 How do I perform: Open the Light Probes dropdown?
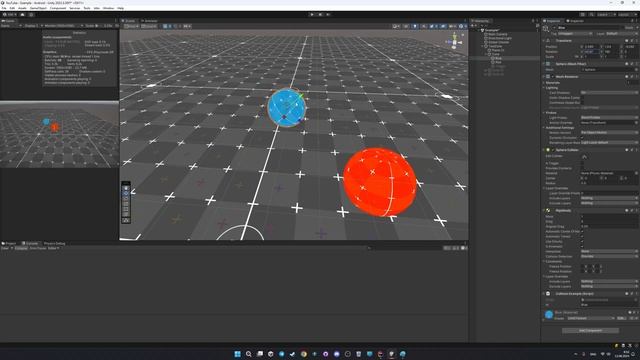(x=609, y=118)
